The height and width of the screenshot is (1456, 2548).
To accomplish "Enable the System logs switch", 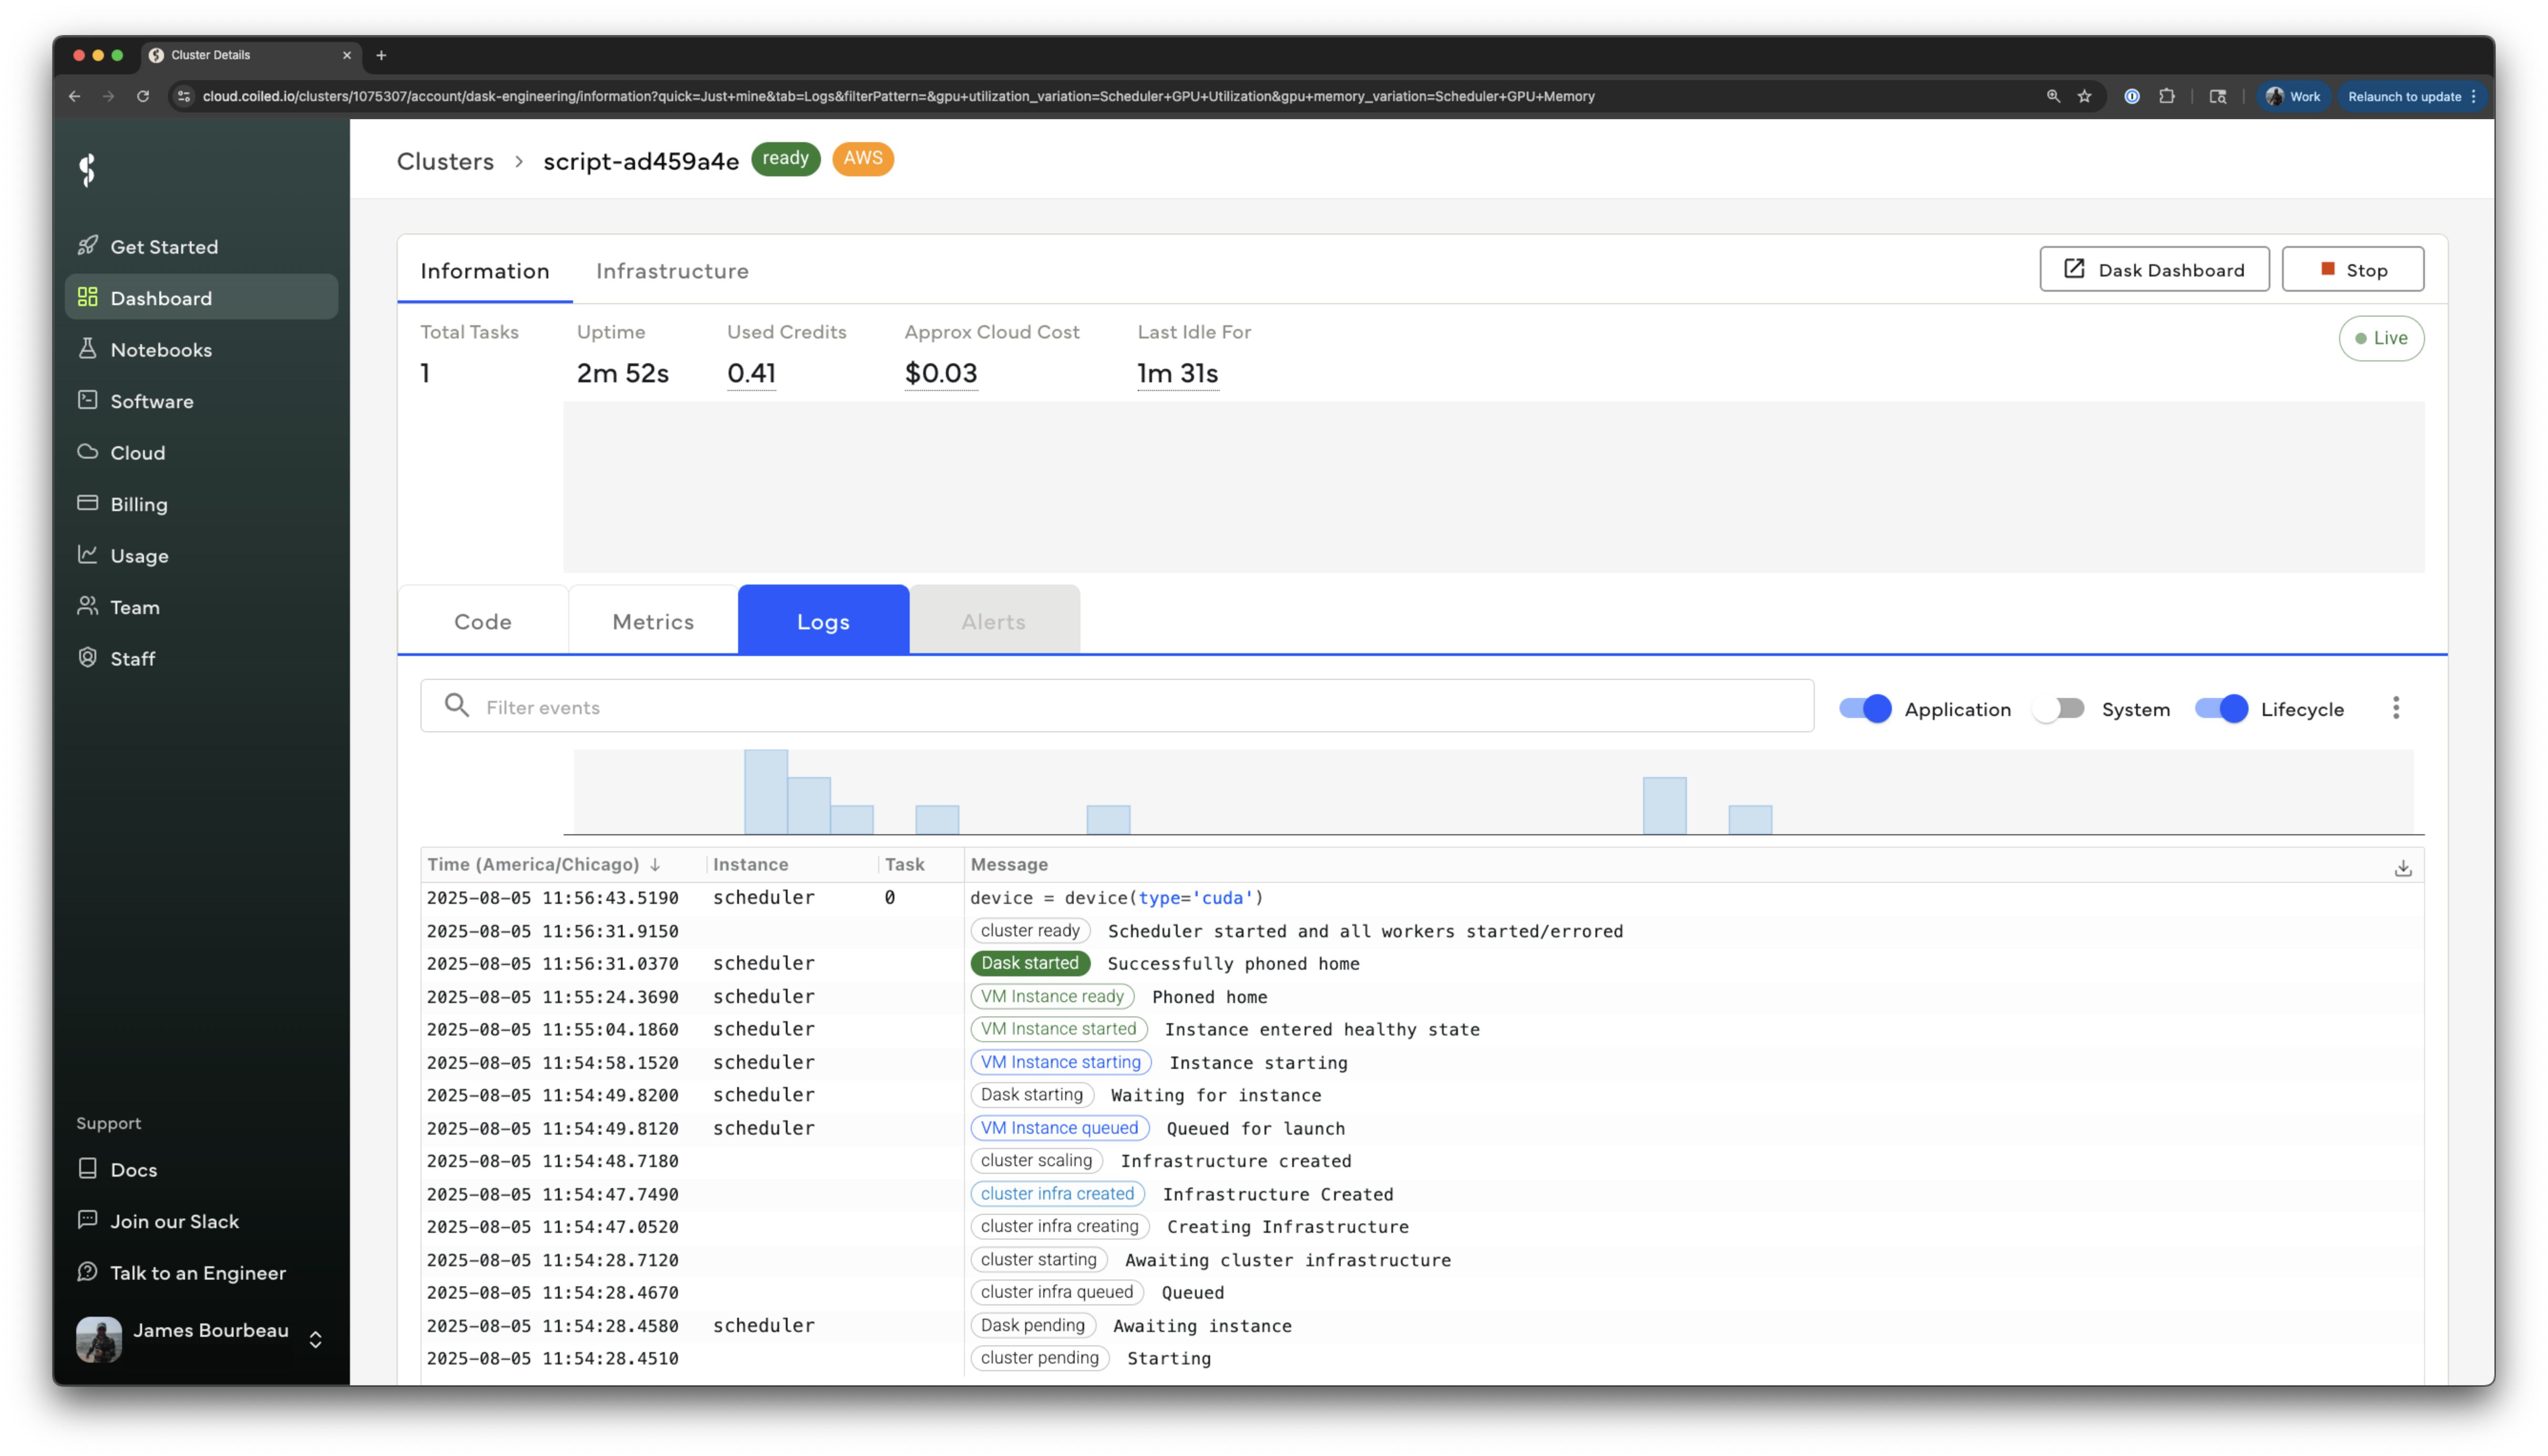I will pos(2059,708).
